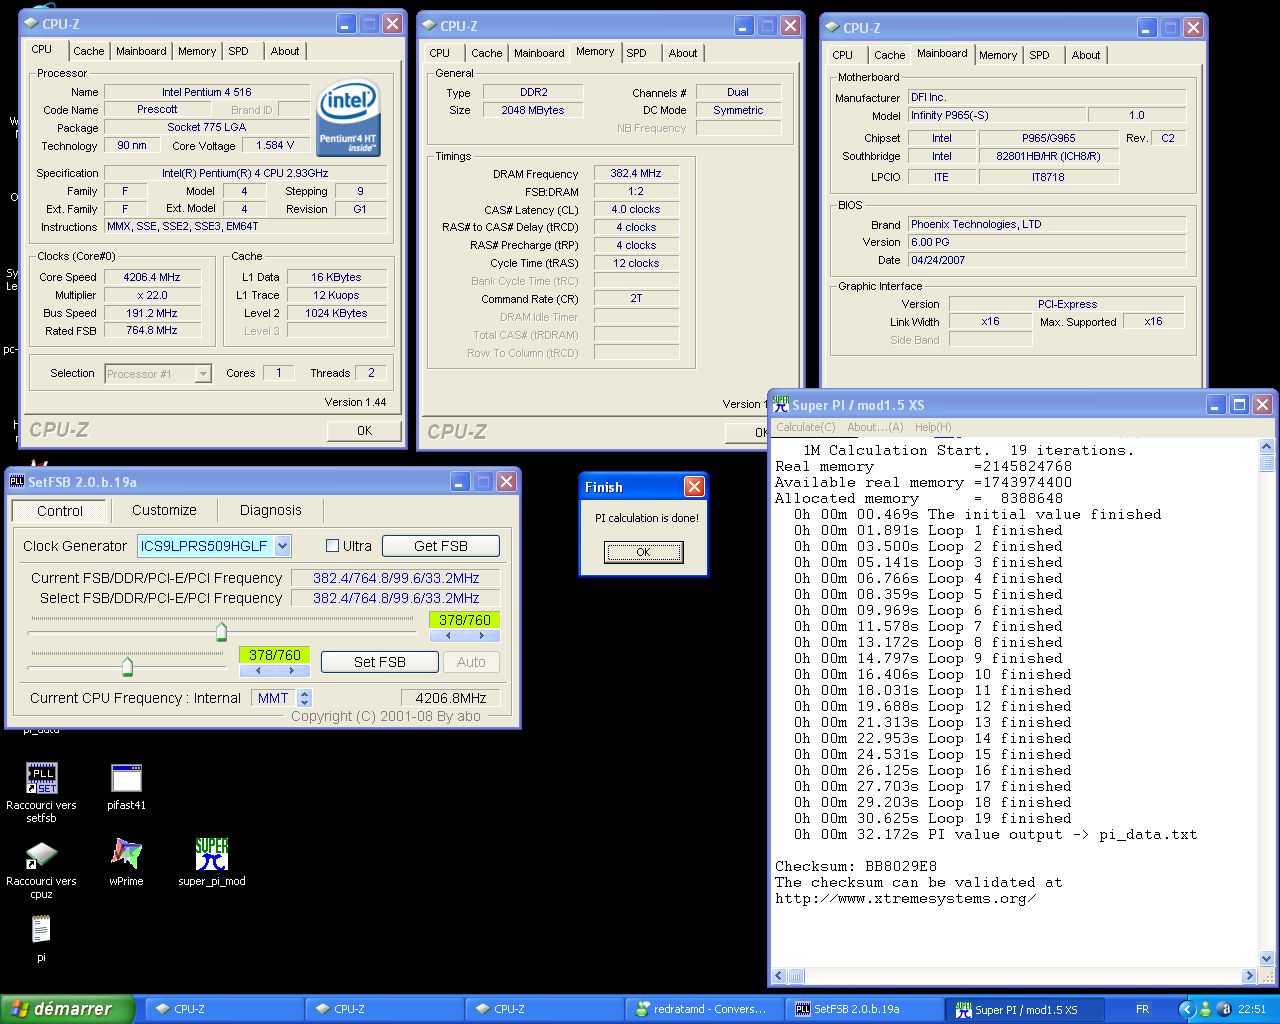
Task: Open the pi text file icon
Action: click(41, 939)
